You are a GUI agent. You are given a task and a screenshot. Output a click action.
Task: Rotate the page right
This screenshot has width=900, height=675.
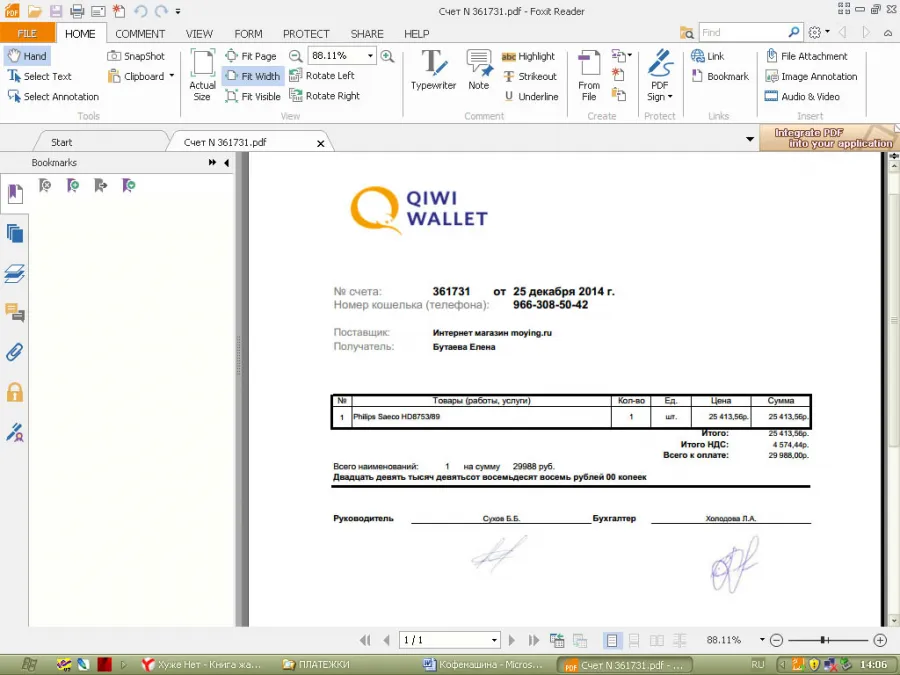(x=324, y=96)
